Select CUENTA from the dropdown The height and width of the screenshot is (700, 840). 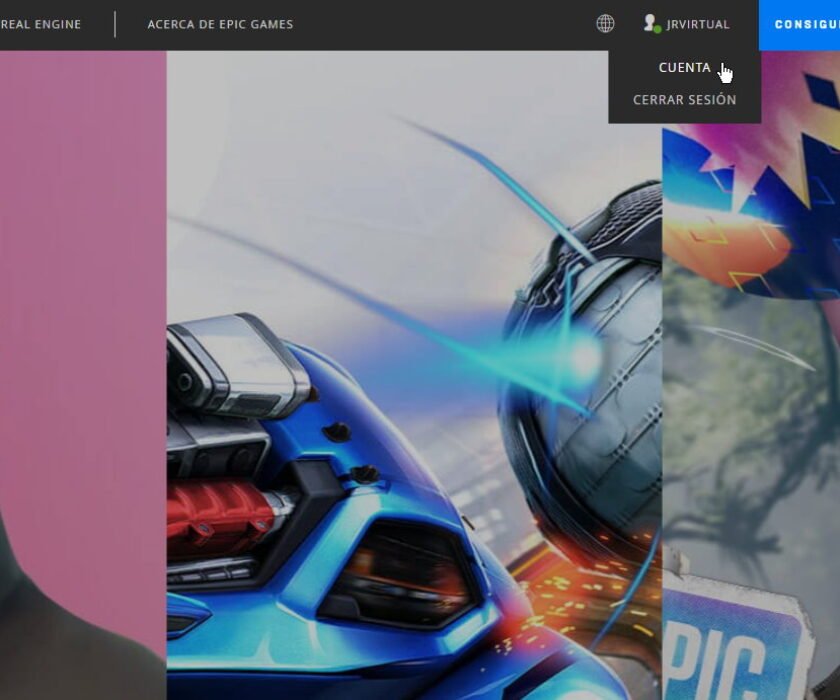point(685,67)
